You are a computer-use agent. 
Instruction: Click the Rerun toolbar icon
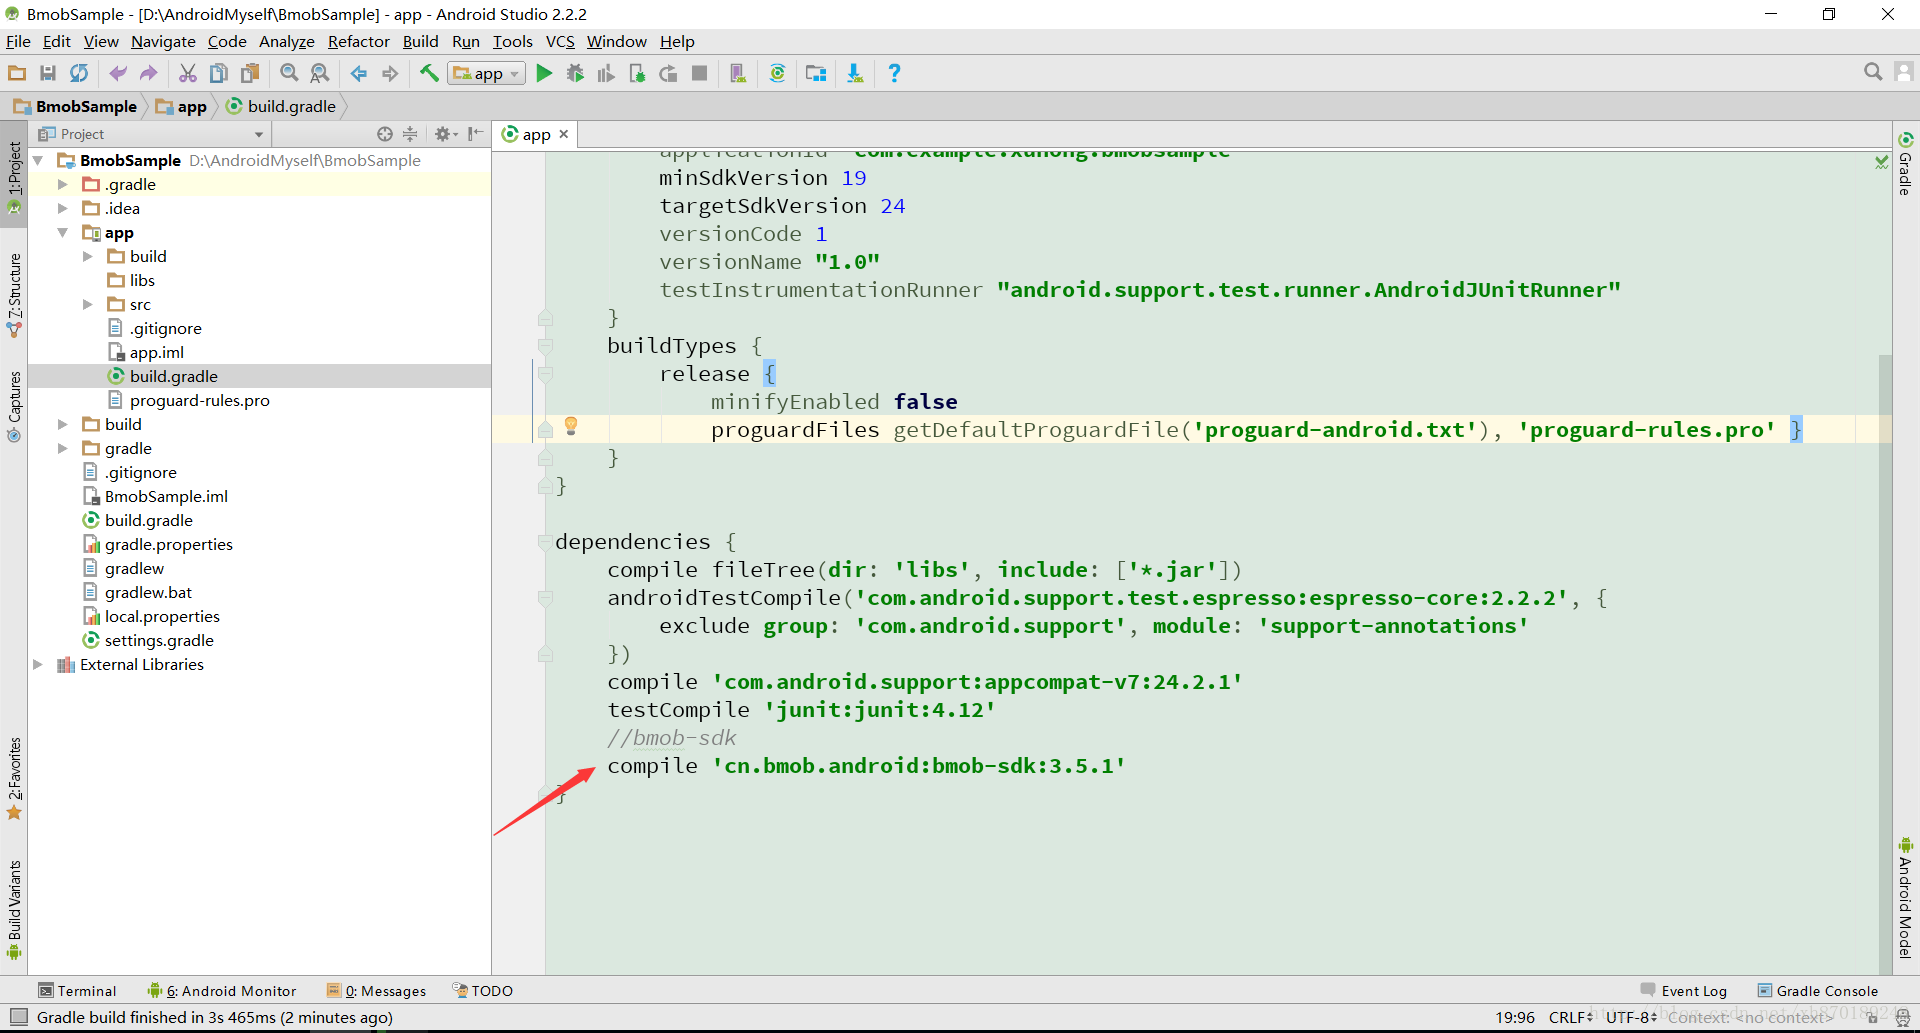coord(668,73)
